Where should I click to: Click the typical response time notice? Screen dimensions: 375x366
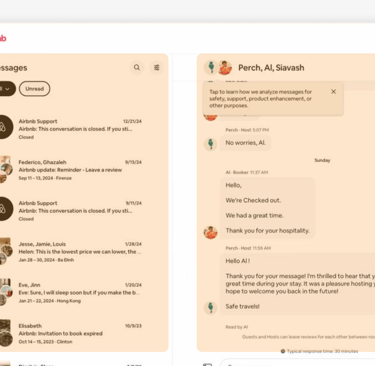tap(319, 351)
